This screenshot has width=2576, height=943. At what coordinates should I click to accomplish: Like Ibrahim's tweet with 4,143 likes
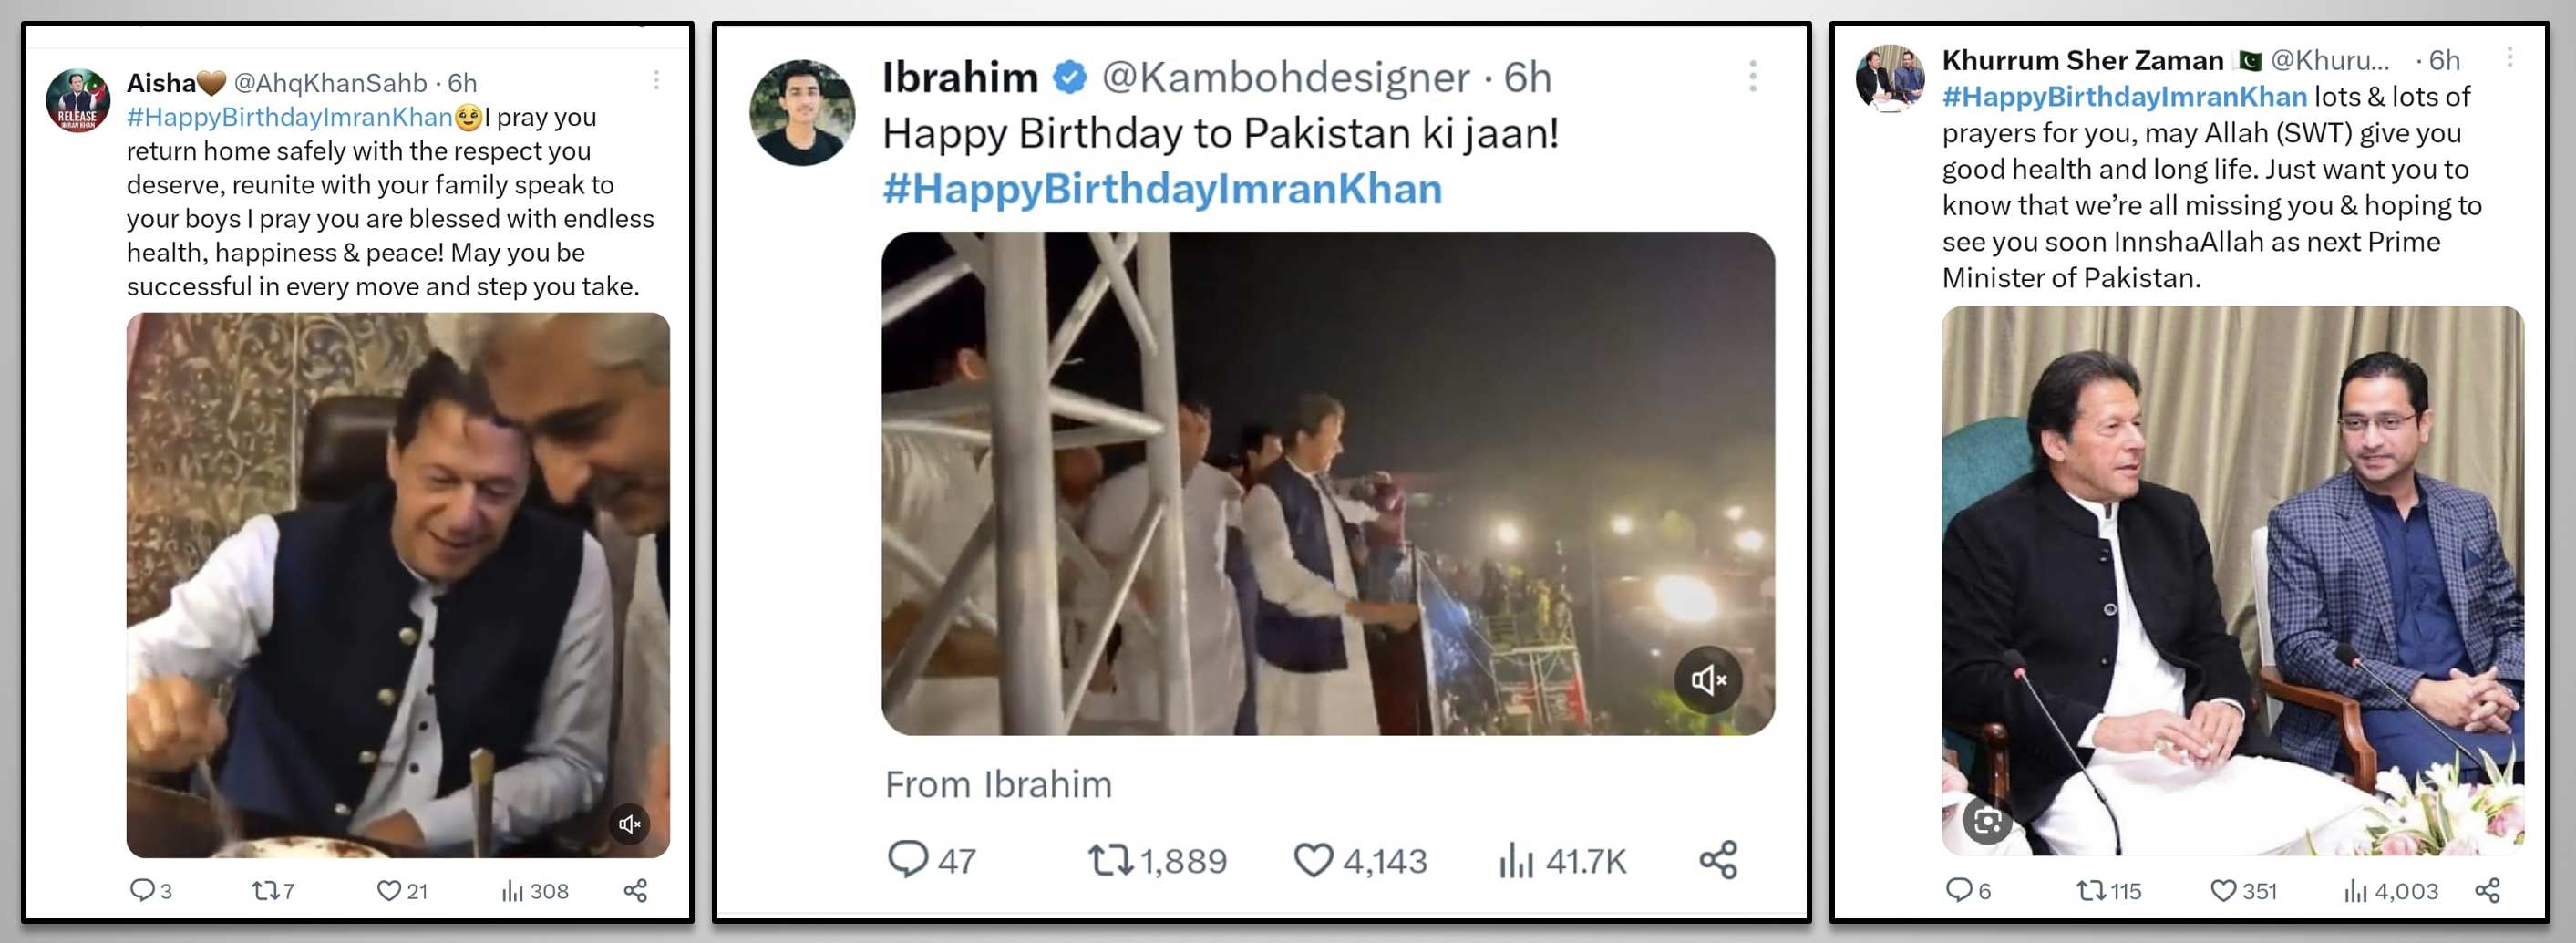pyautogui.click(x=1313, y=860)
